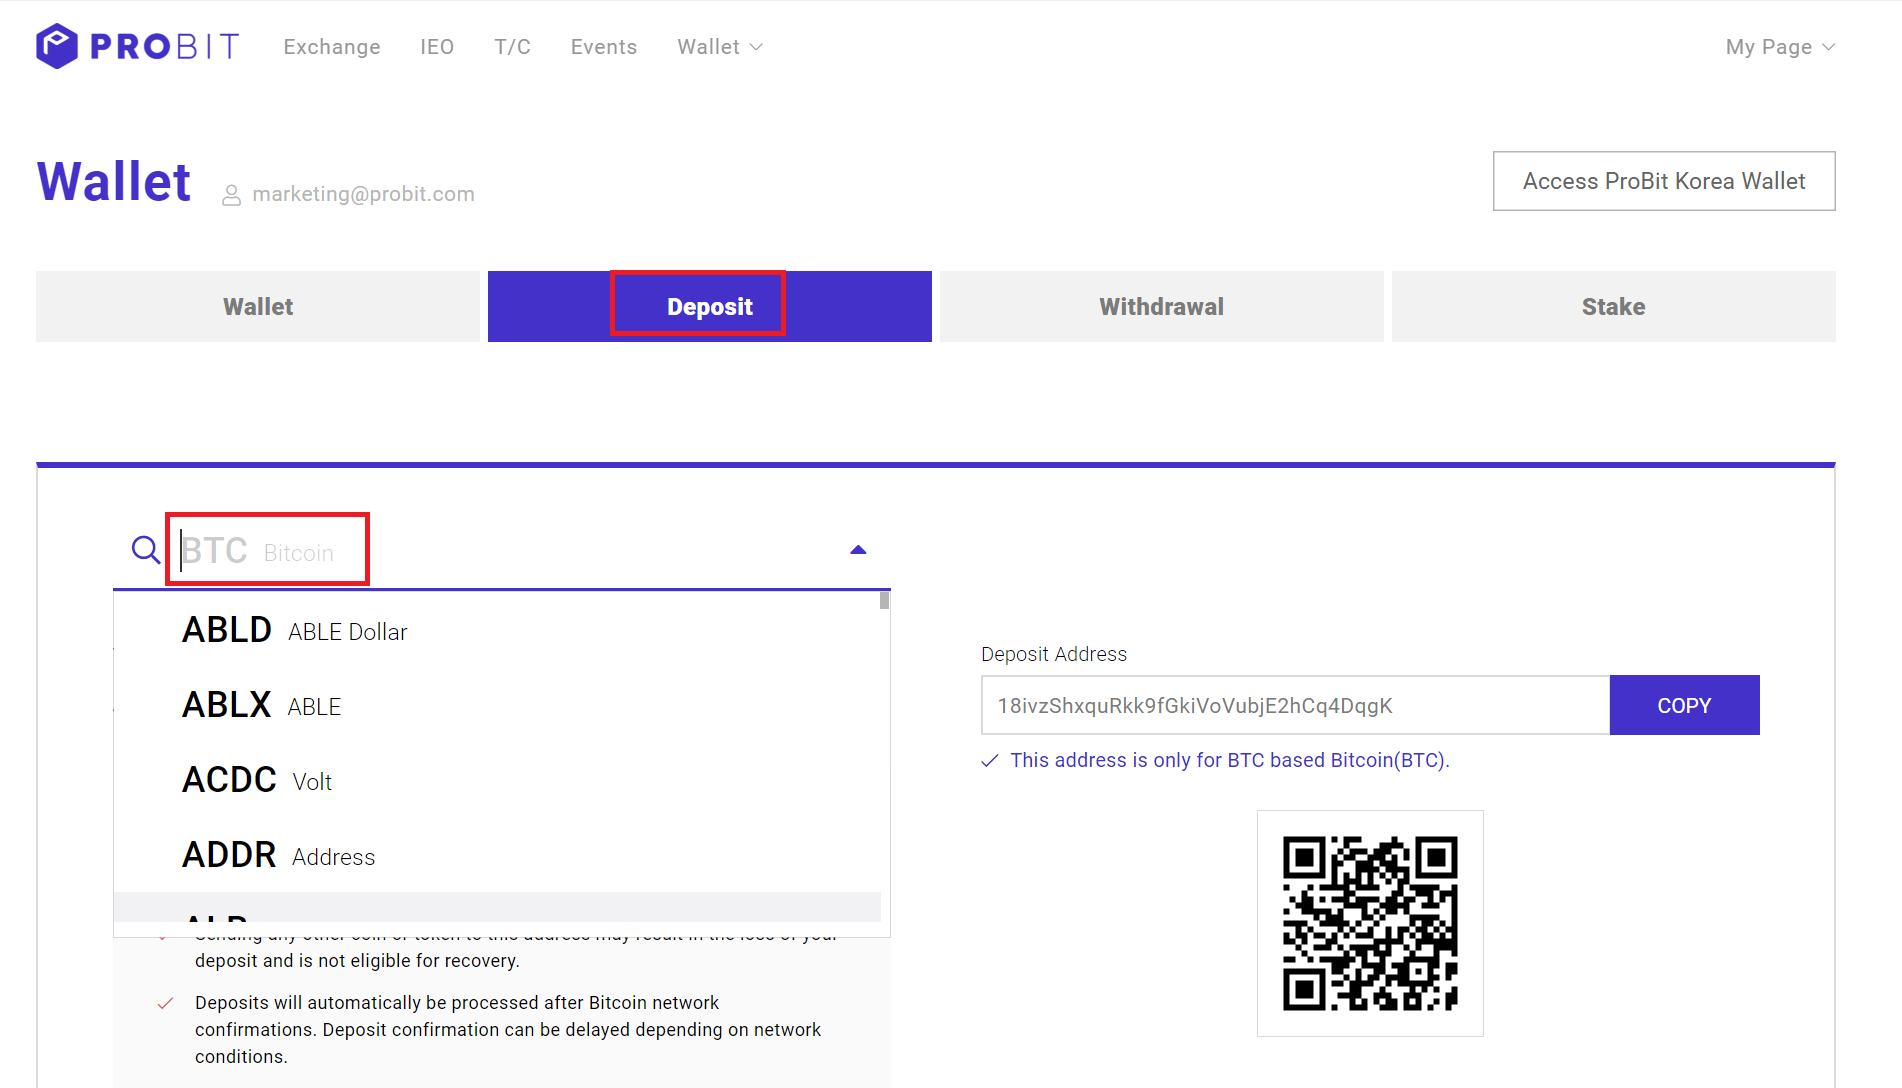This screenshot has height=1088, width=1902.
Task: Click the BTC-only address notice text
Action: coord(1230,760)
